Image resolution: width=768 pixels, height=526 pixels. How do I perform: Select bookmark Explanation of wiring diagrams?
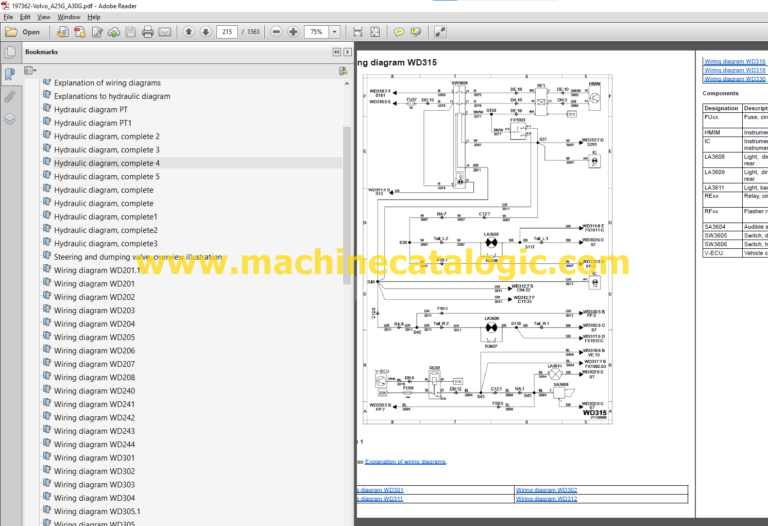(107, 83)
